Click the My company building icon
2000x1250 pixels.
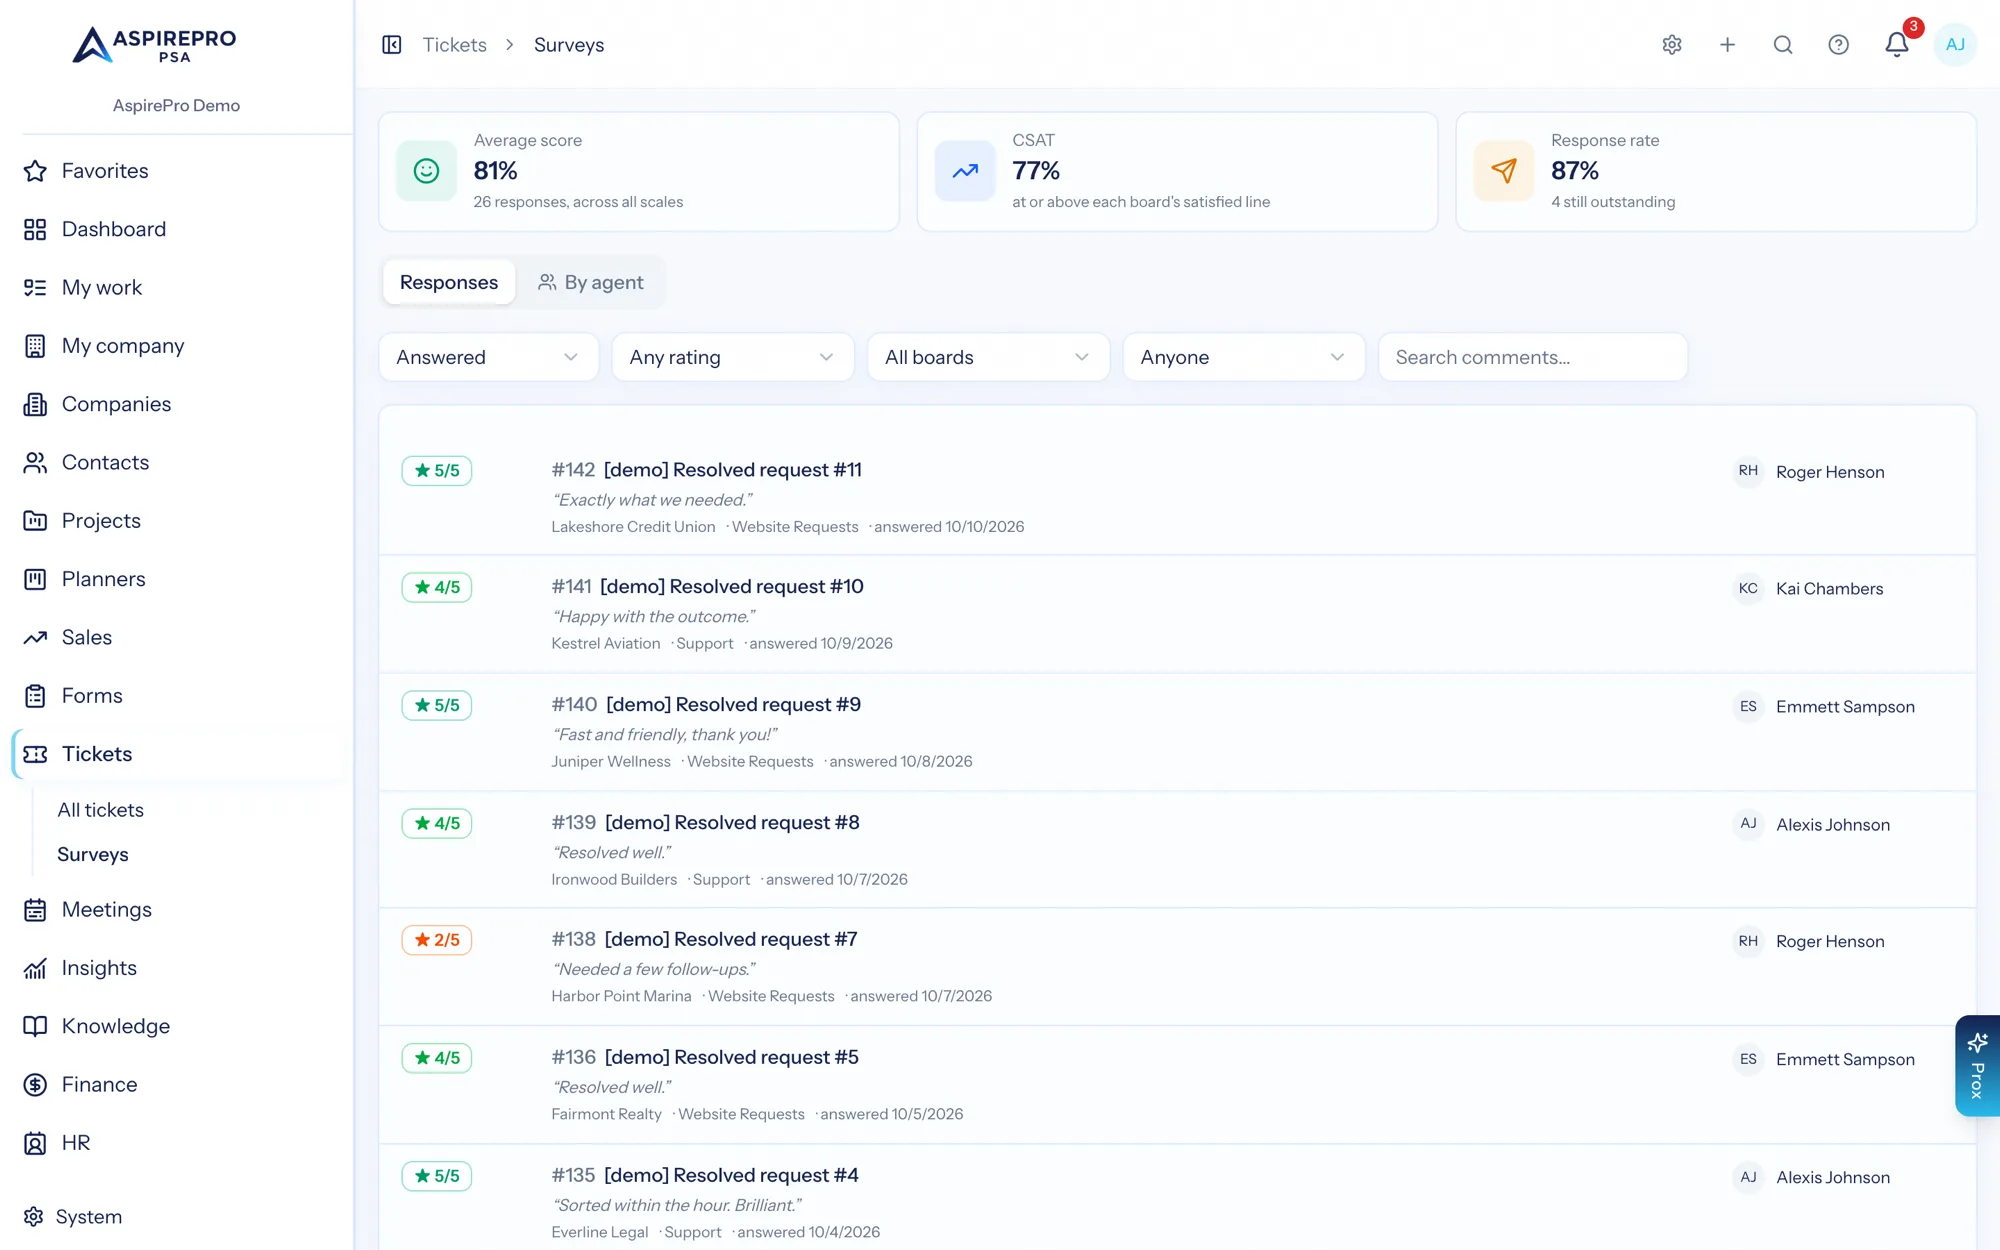point(35,346)
